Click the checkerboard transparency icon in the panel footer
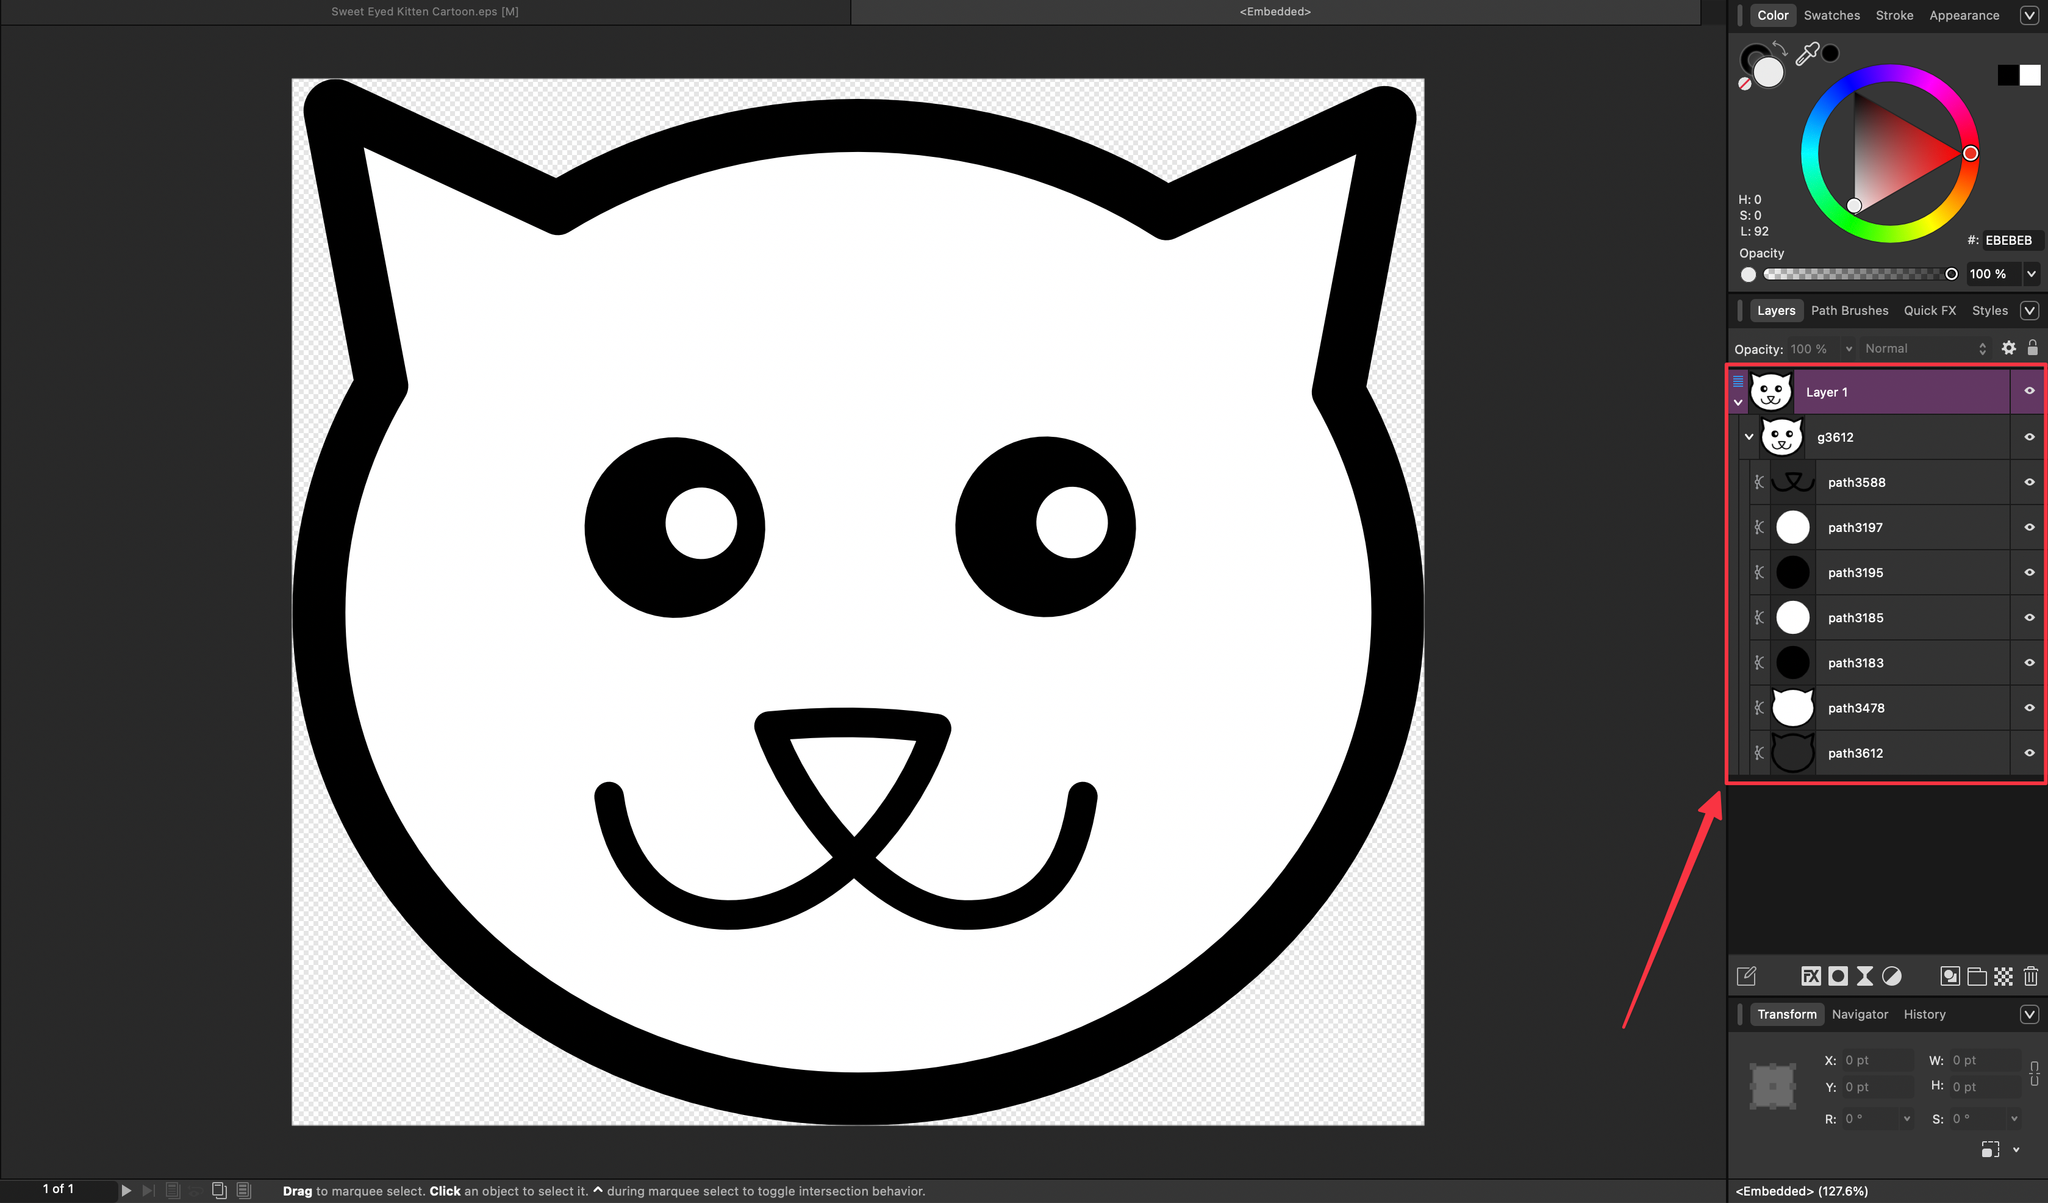 2005,977
